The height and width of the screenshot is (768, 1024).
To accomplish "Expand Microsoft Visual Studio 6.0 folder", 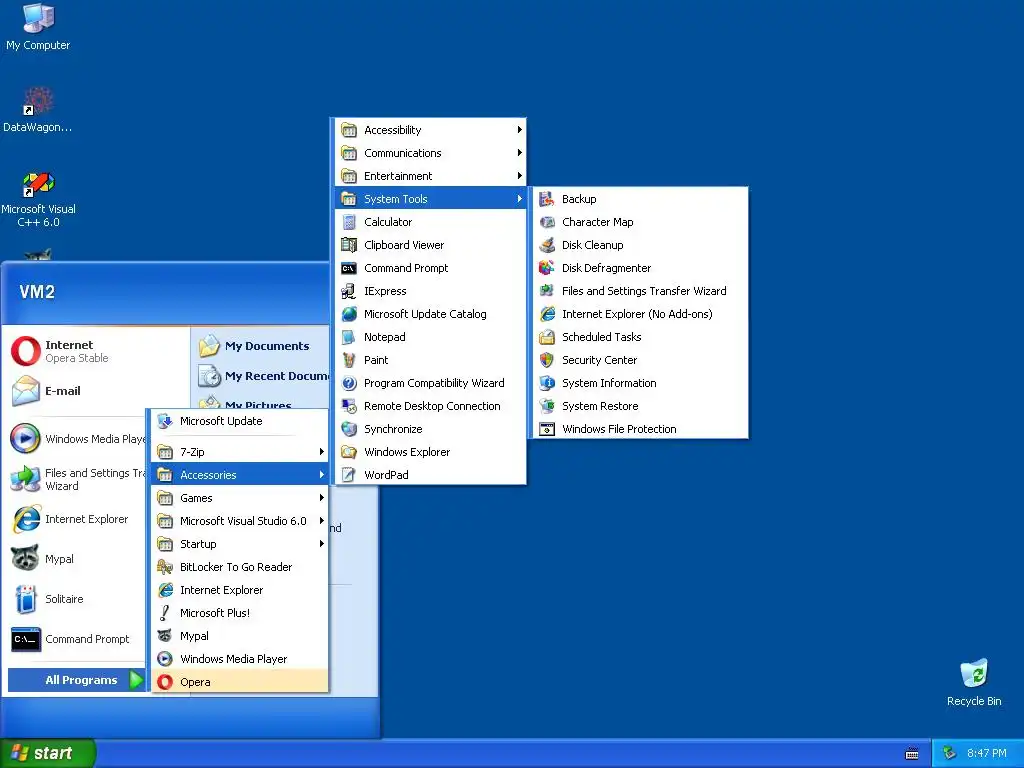I will point(239,520).
